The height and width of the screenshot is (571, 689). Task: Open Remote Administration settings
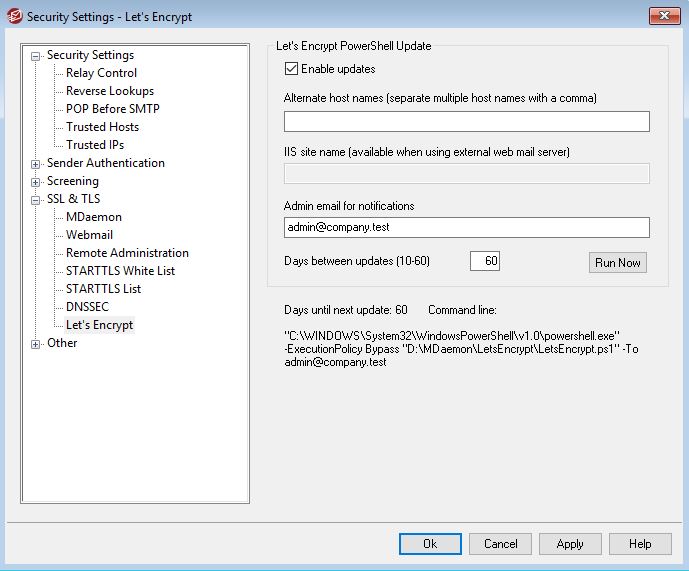[127, 253]
